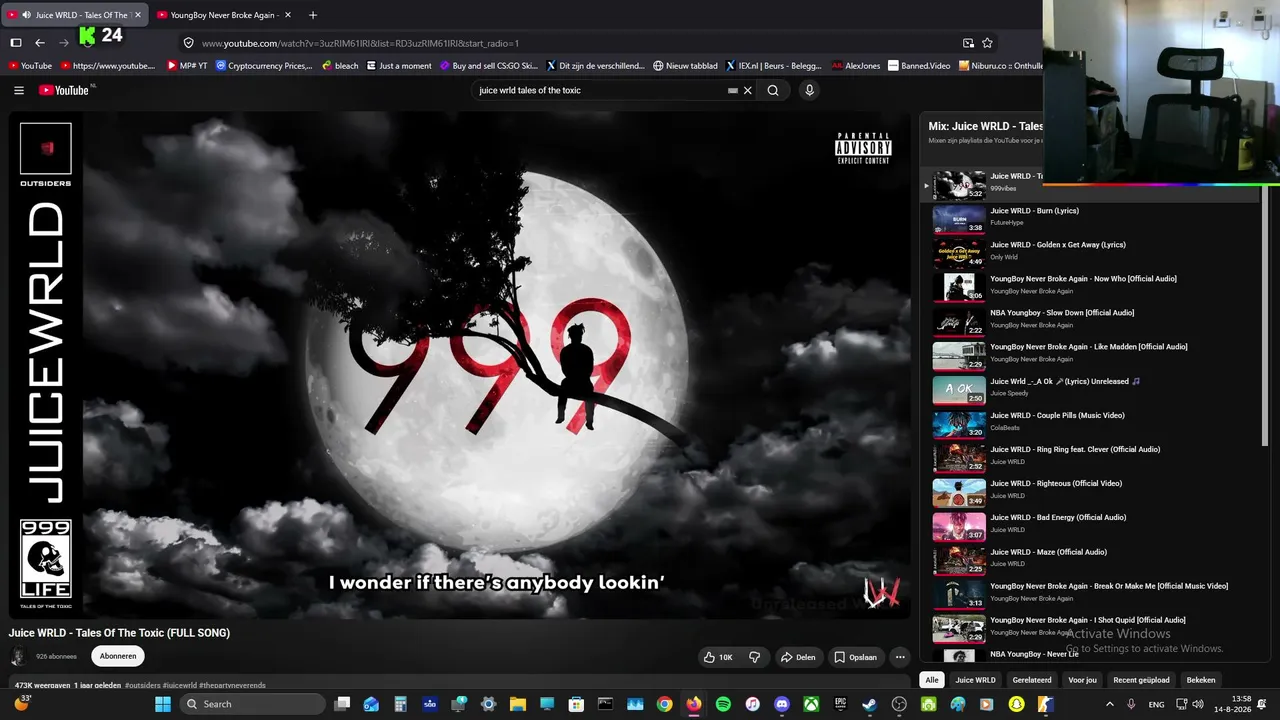
Task: Open the YouTube bookmark in bookmarks bar
Action: 29,66
